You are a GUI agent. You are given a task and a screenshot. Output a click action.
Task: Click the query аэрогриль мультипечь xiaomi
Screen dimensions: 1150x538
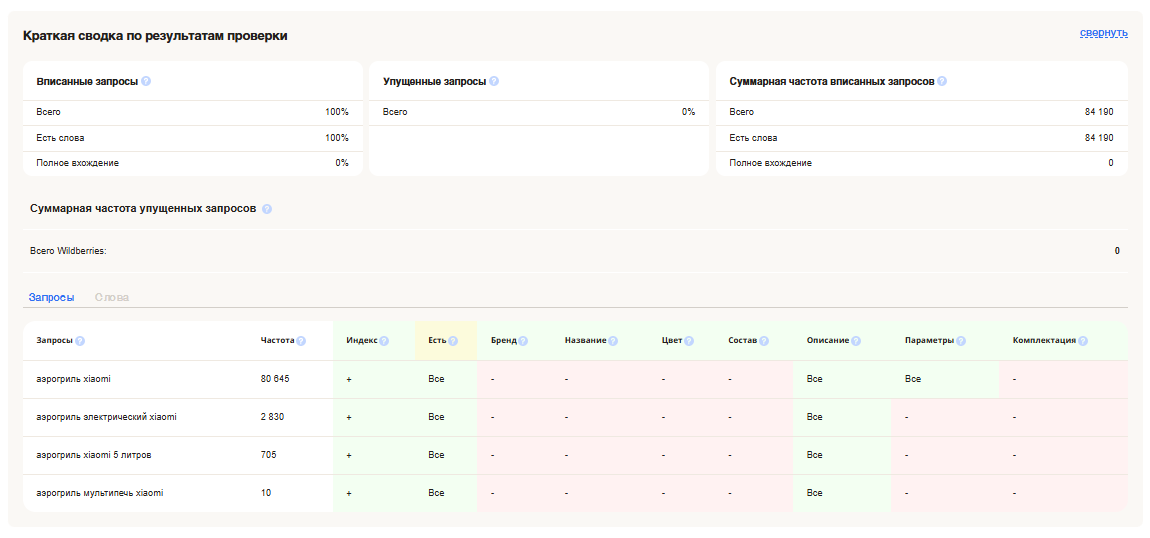tap(99, 493)
